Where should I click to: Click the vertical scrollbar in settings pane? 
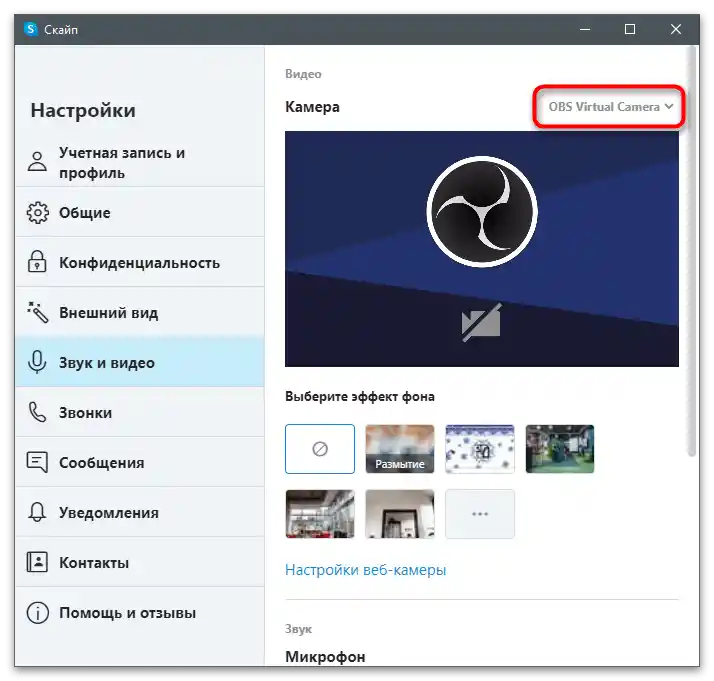(692, 250)
